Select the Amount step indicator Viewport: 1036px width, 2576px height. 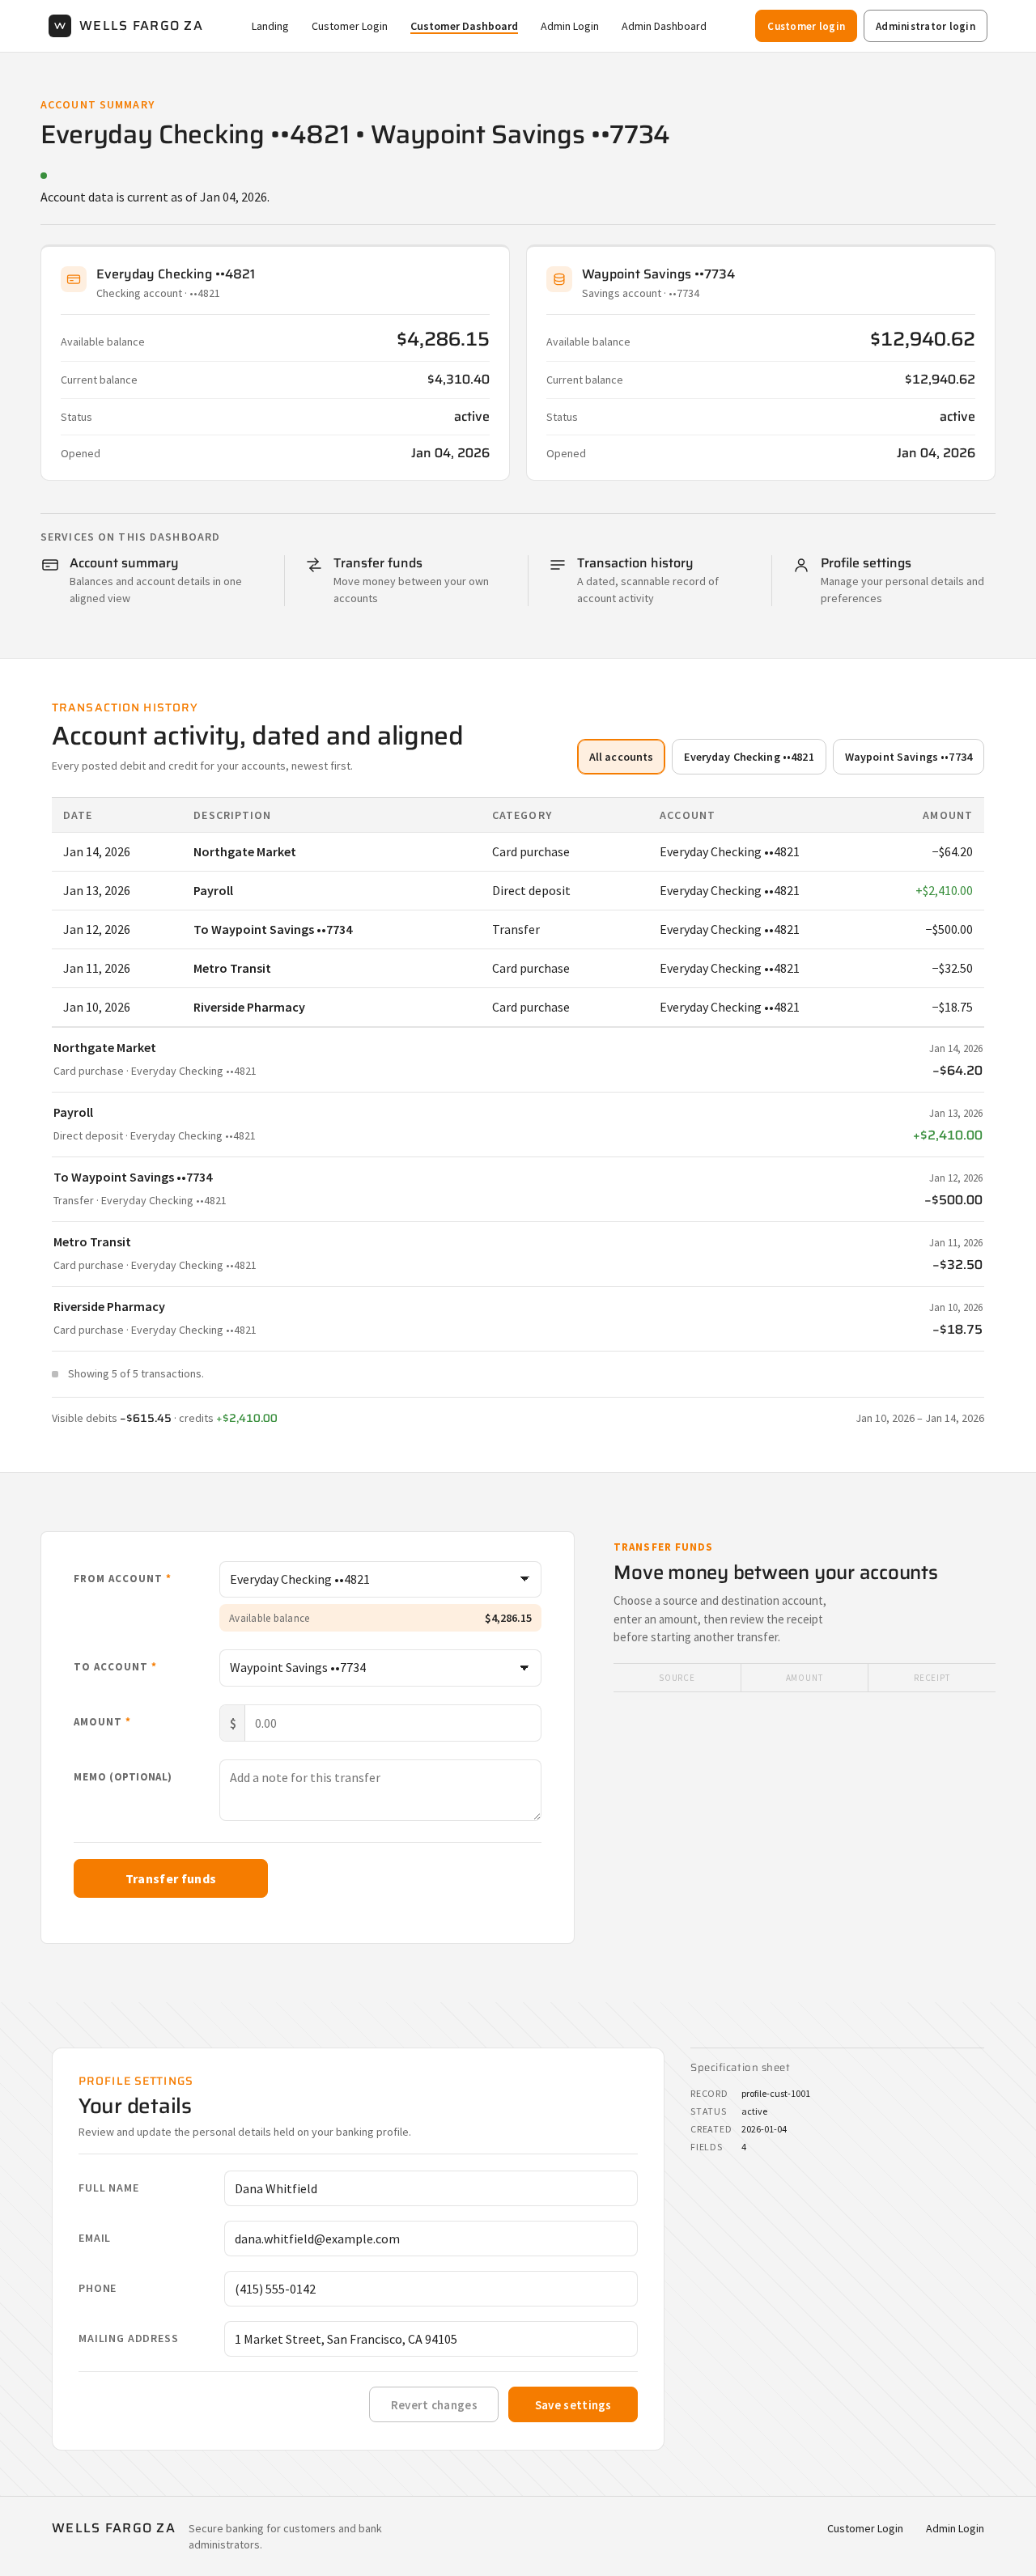[804, 1677]
